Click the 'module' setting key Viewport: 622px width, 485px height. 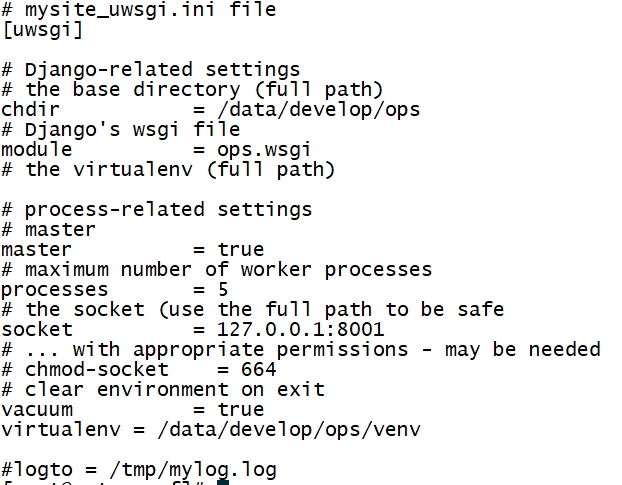(36, 150)
